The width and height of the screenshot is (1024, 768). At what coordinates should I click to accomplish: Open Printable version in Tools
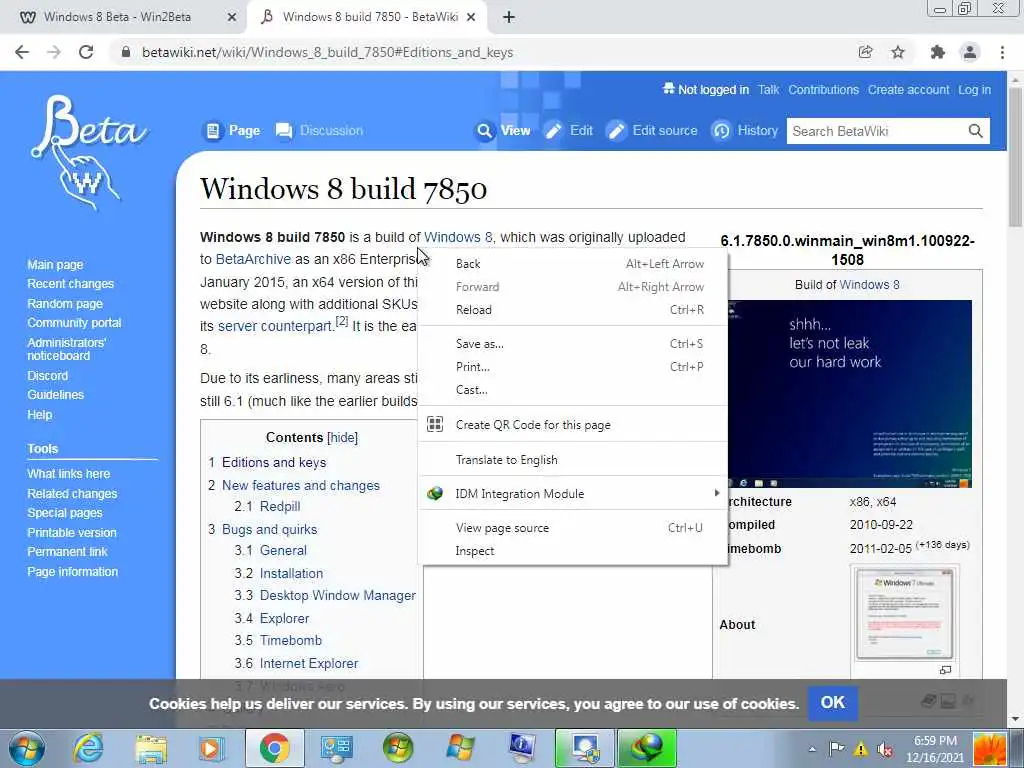click(x=72, y=532)
